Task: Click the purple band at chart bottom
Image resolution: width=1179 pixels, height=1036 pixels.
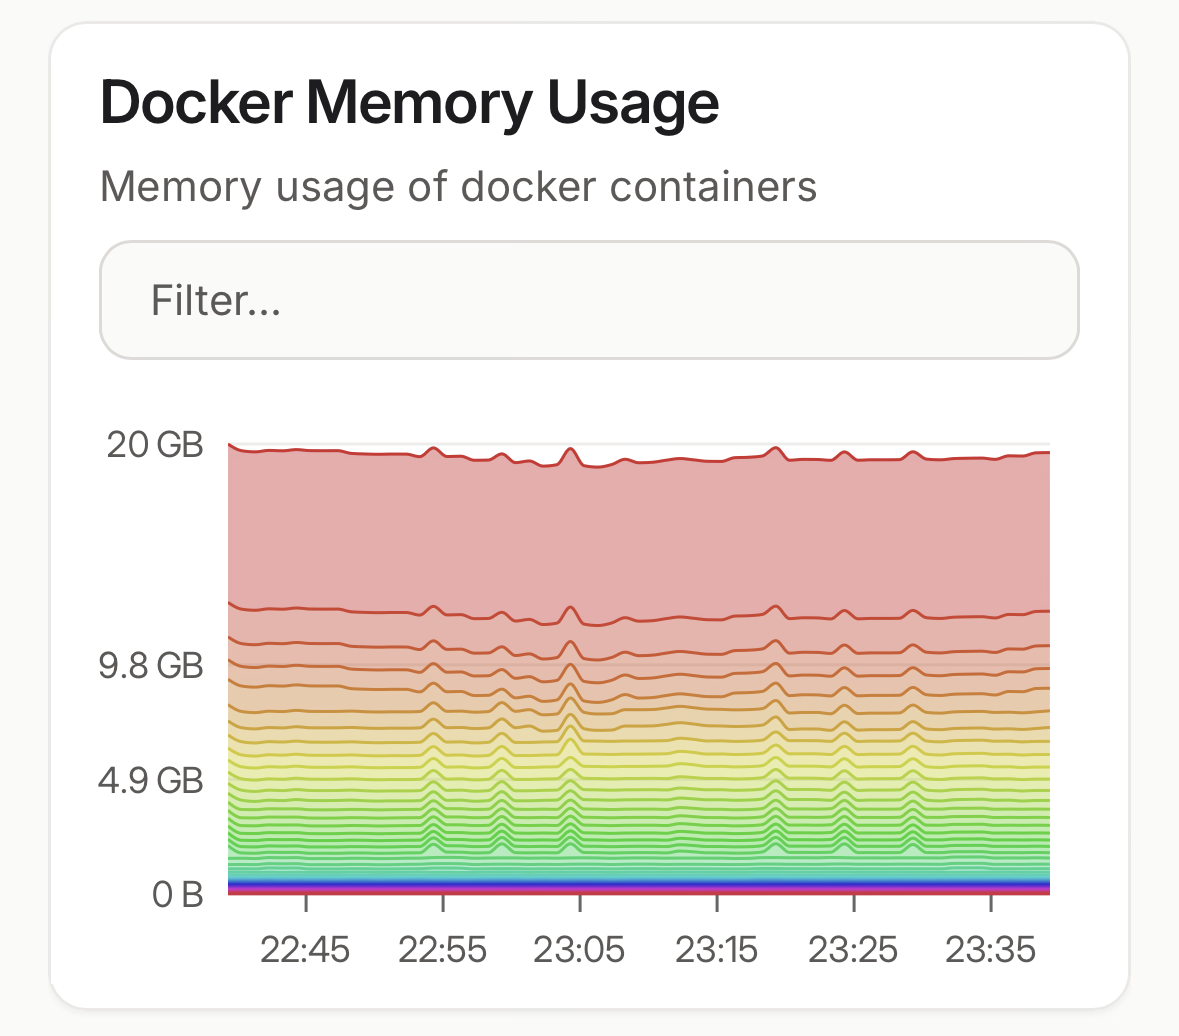Action: coord(640,885)
